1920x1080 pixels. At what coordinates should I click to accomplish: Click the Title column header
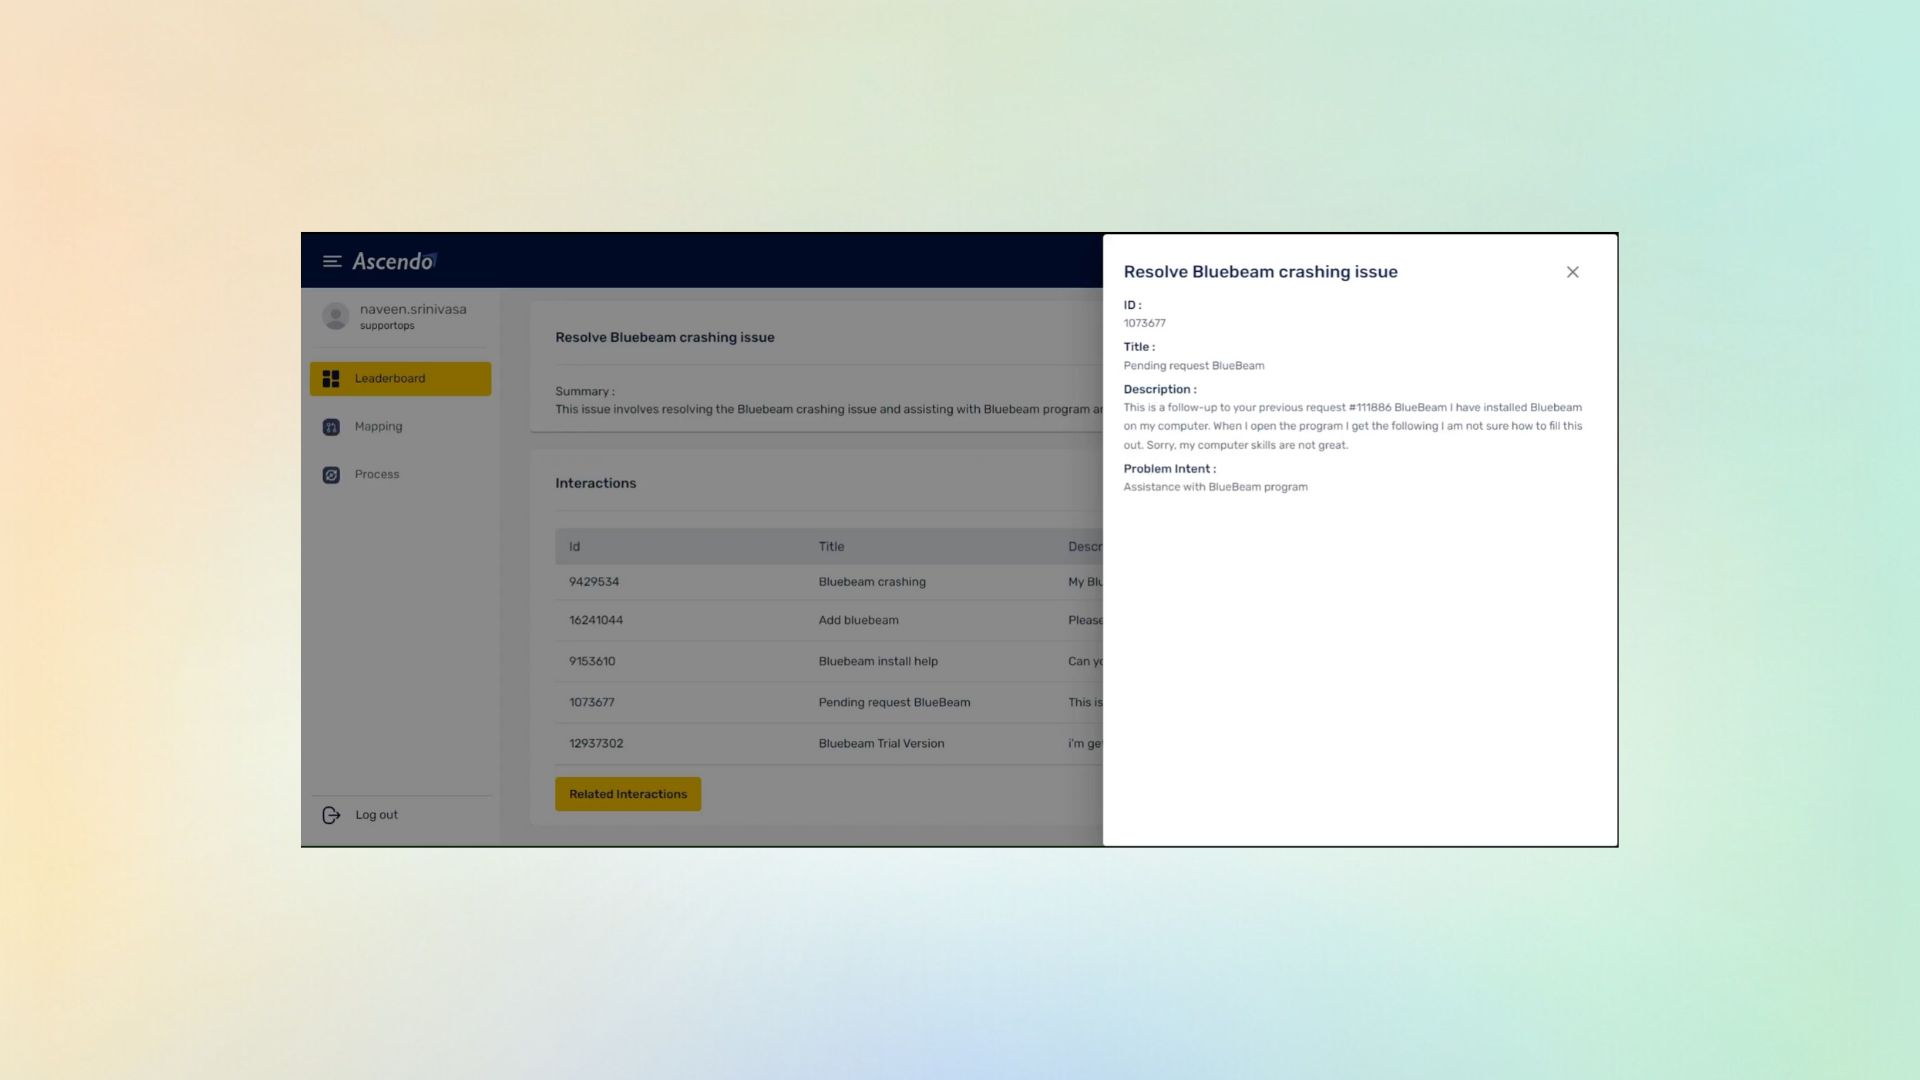[831, 547]
